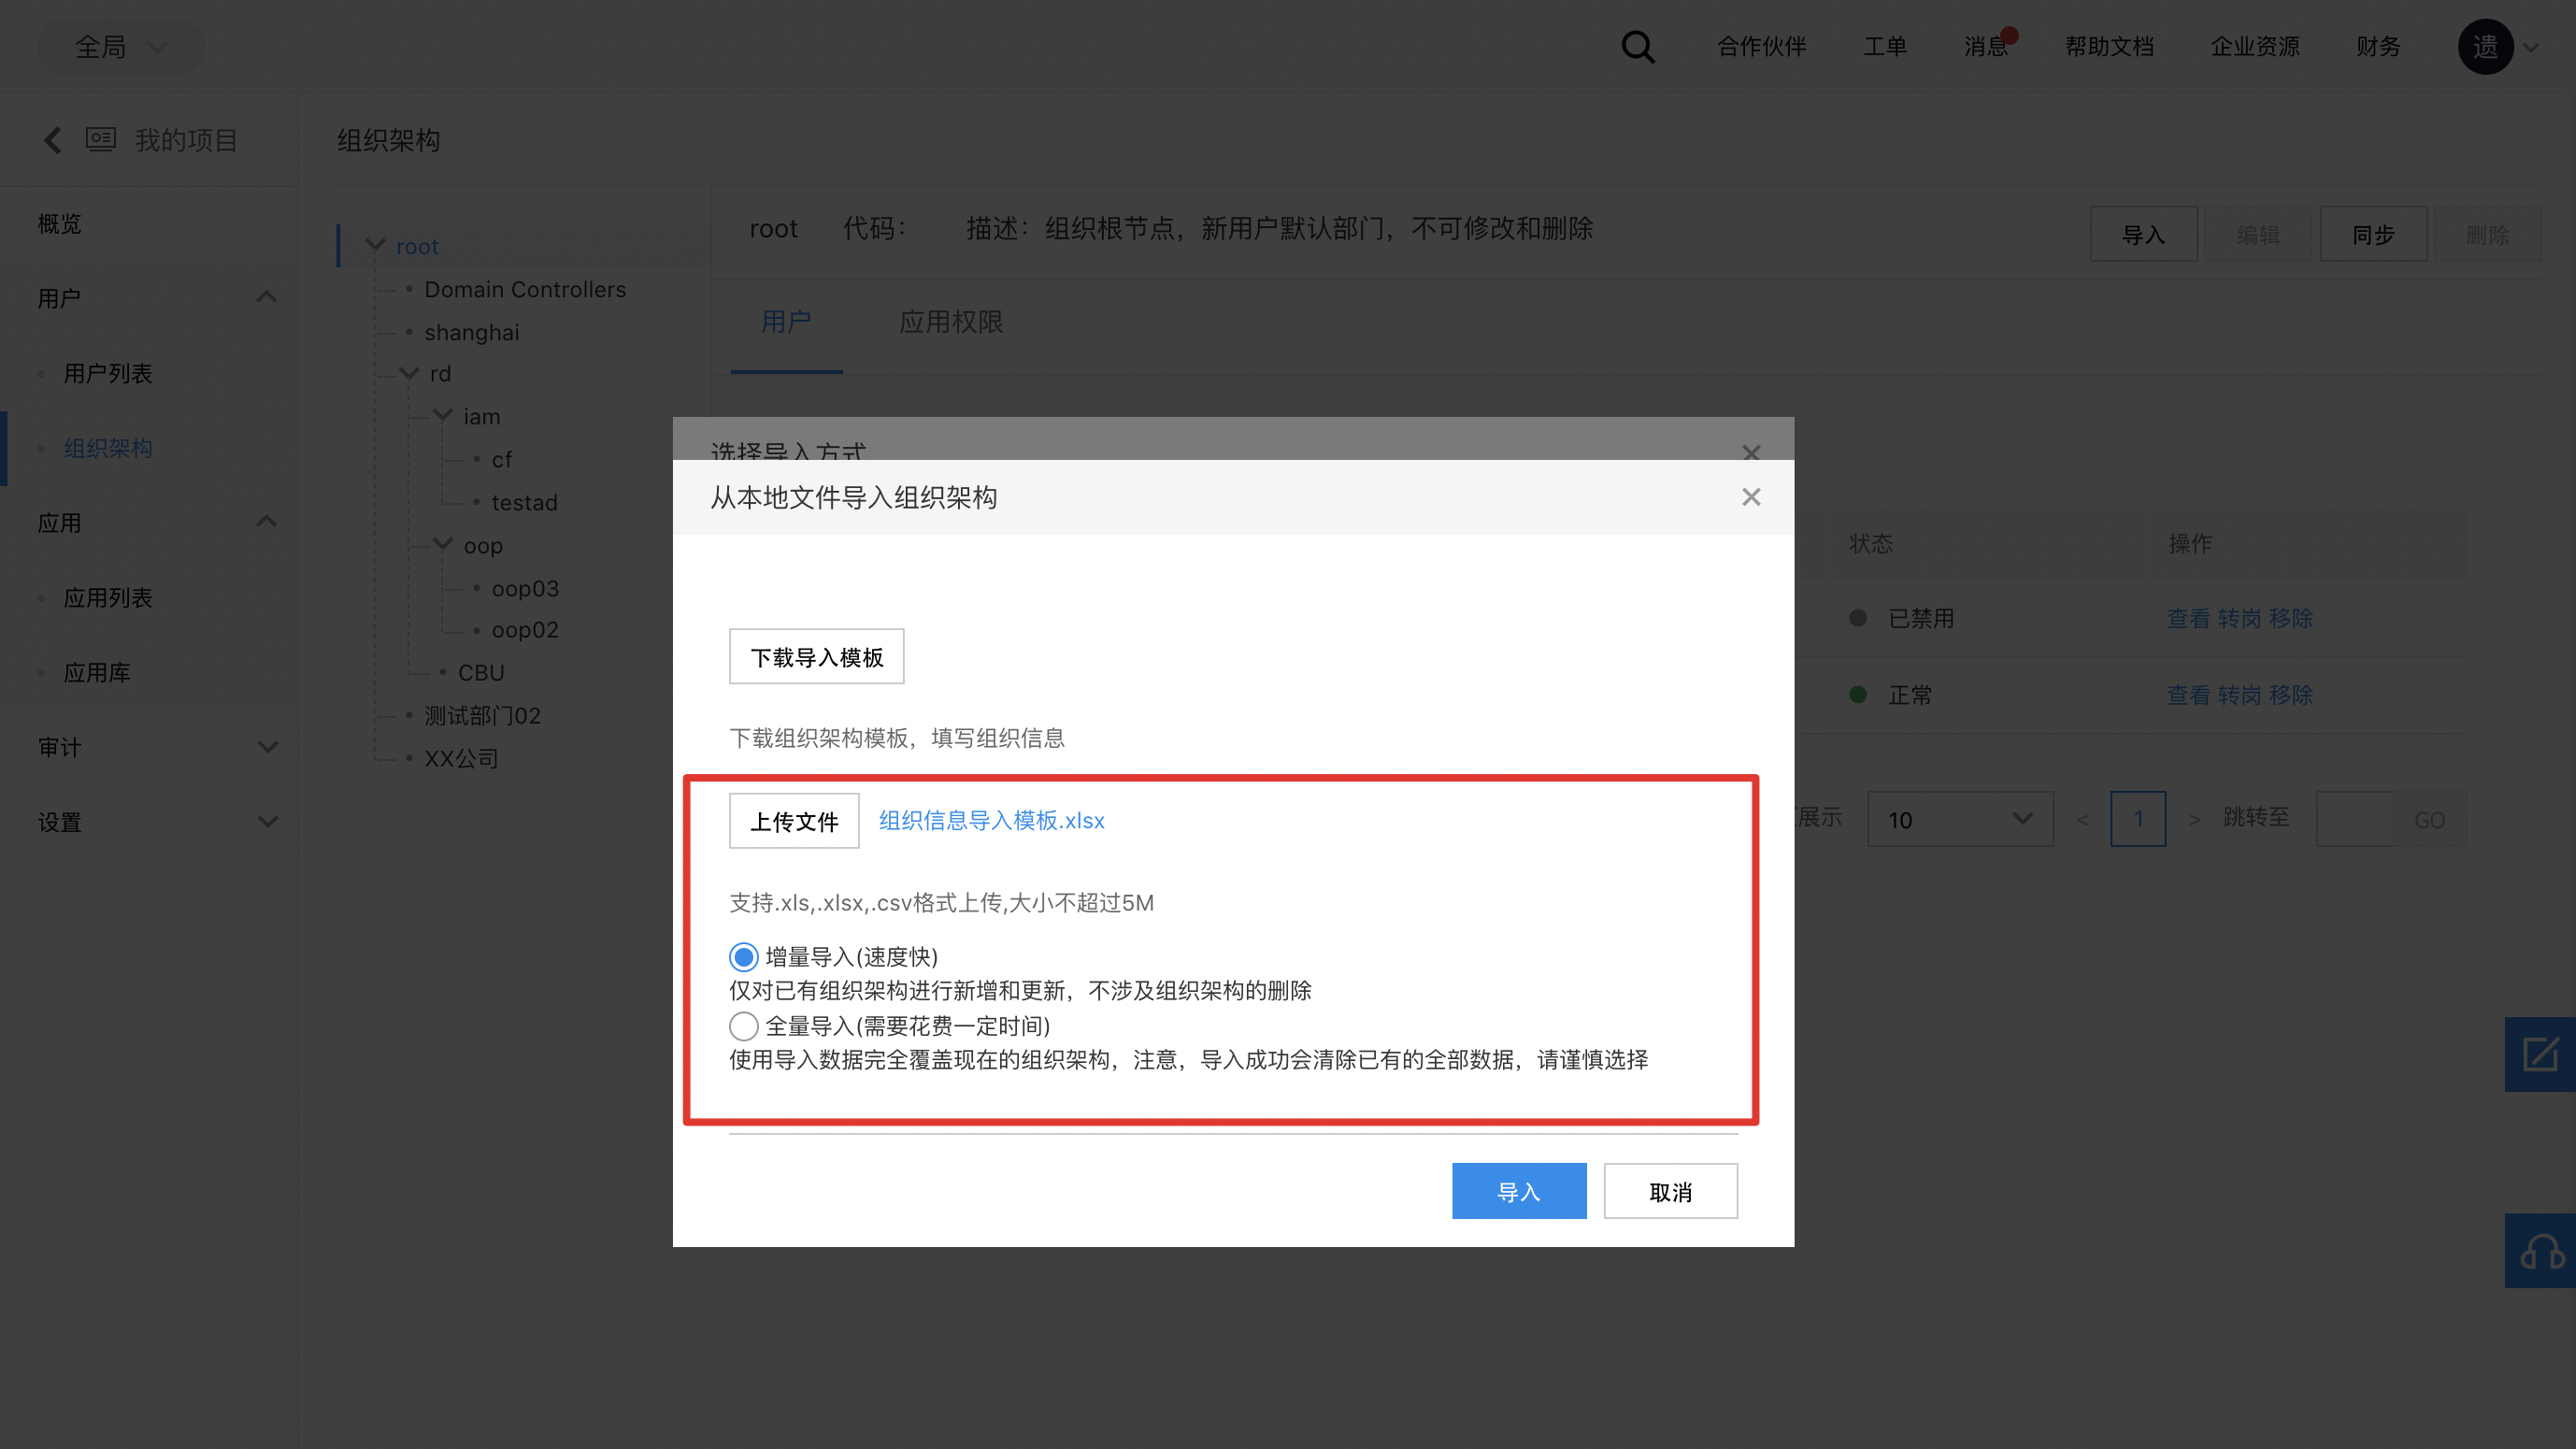Viewport: 2576px width, 1449px height.
Task: Collapse the rd tree node
Action: (x=409, y=373)
